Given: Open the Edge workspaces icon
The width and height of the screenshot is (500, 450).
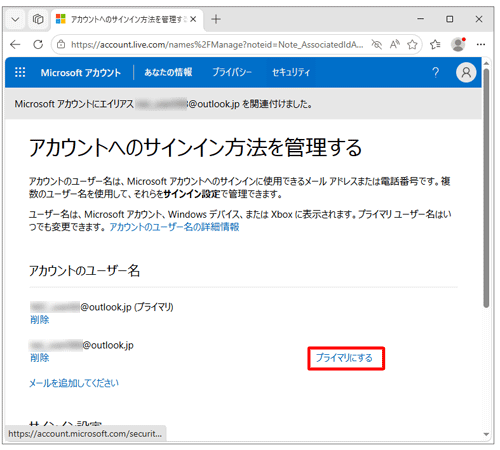Looking at the screenshot, I should point(38,19).
